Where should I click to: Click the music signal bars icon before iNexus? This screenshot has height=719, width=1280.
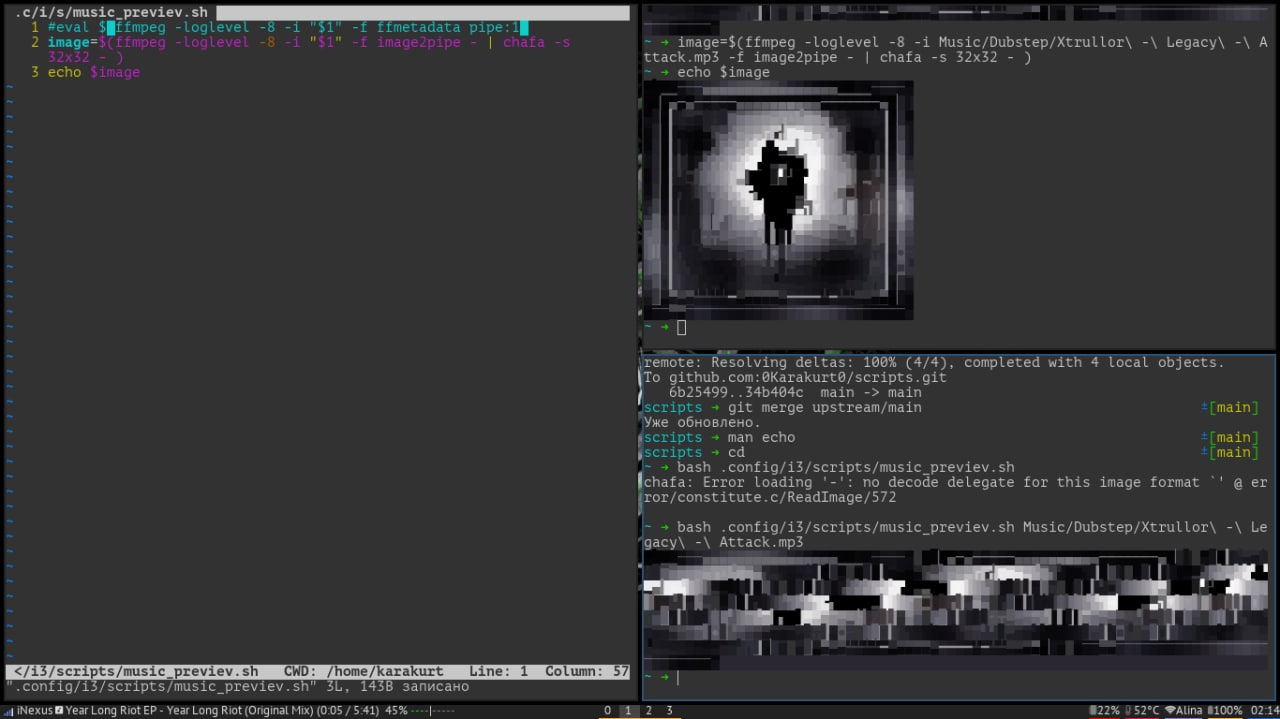tap(8, 711)
